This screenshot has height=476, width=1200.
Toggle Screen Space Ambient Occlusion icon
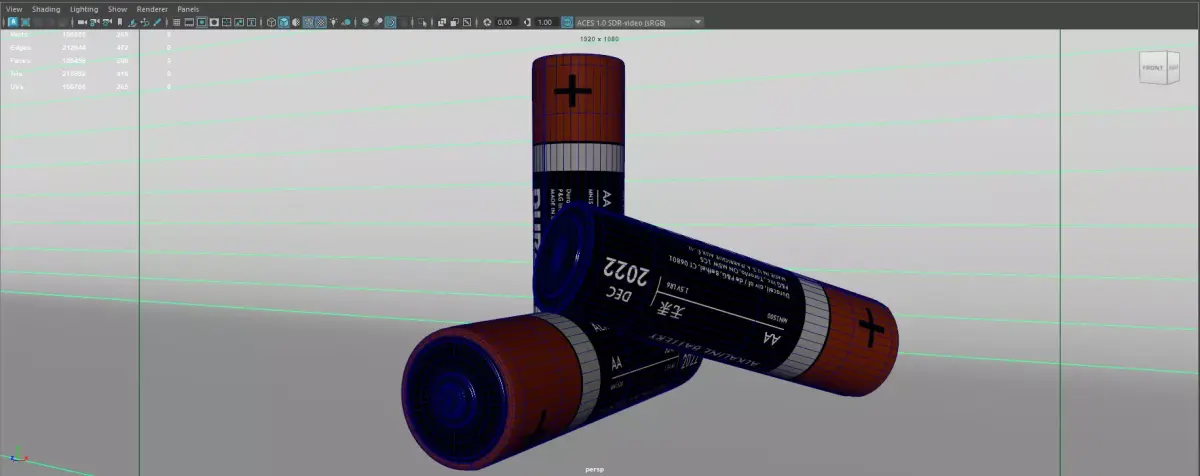click(365, 22)
